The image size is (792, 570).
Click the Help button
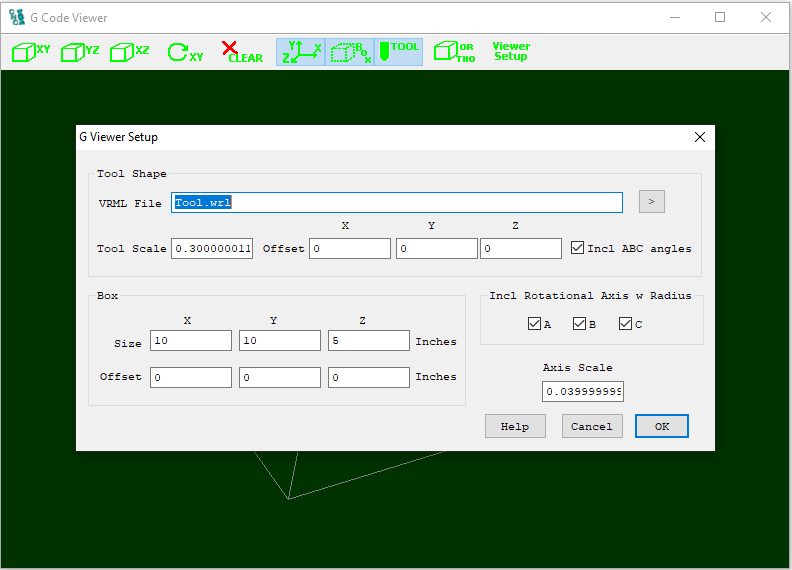515,426
